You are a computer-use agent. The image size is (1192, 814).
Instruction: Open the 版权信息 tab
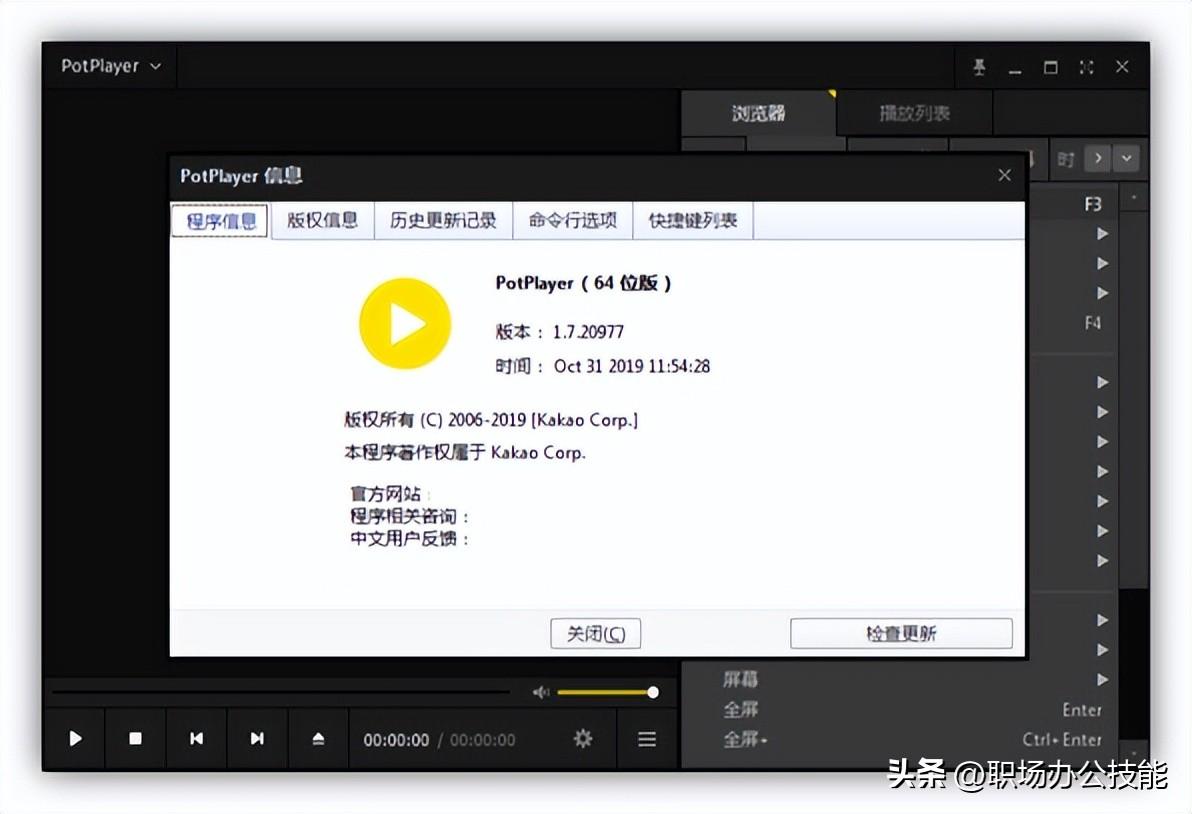pyautogui.click(x=322, y=220)
